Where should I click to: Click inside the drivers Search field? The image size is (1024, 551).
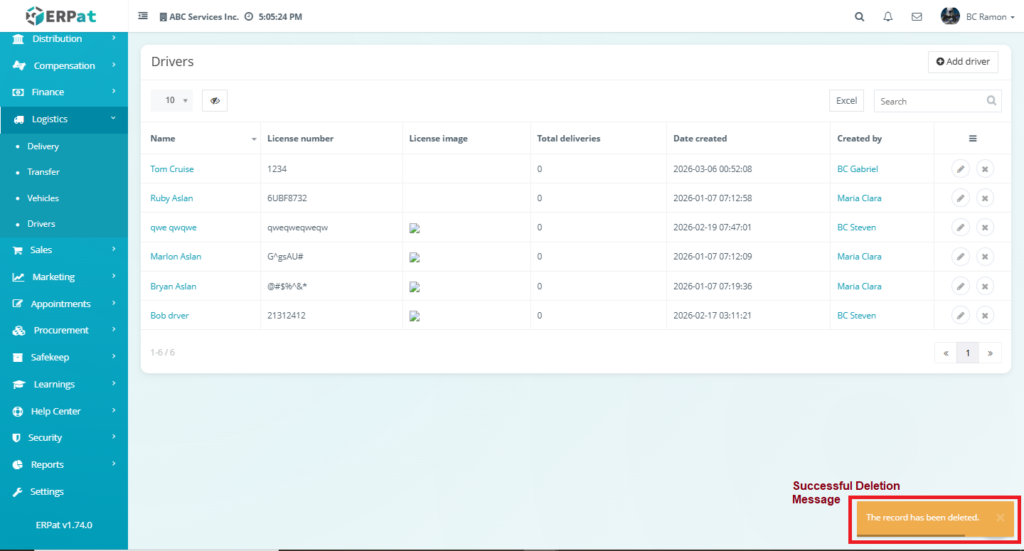coord(928,101)
